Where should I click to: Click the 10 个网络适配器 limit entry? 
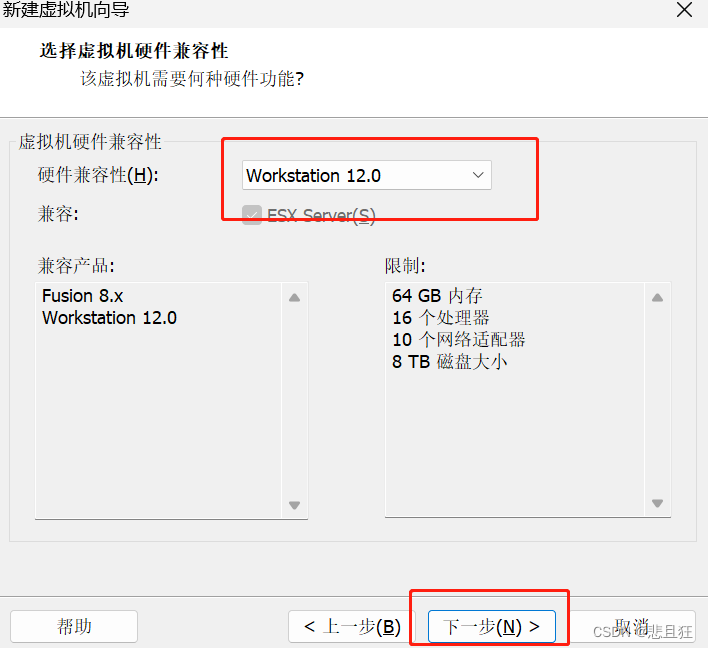coord(459,340)
